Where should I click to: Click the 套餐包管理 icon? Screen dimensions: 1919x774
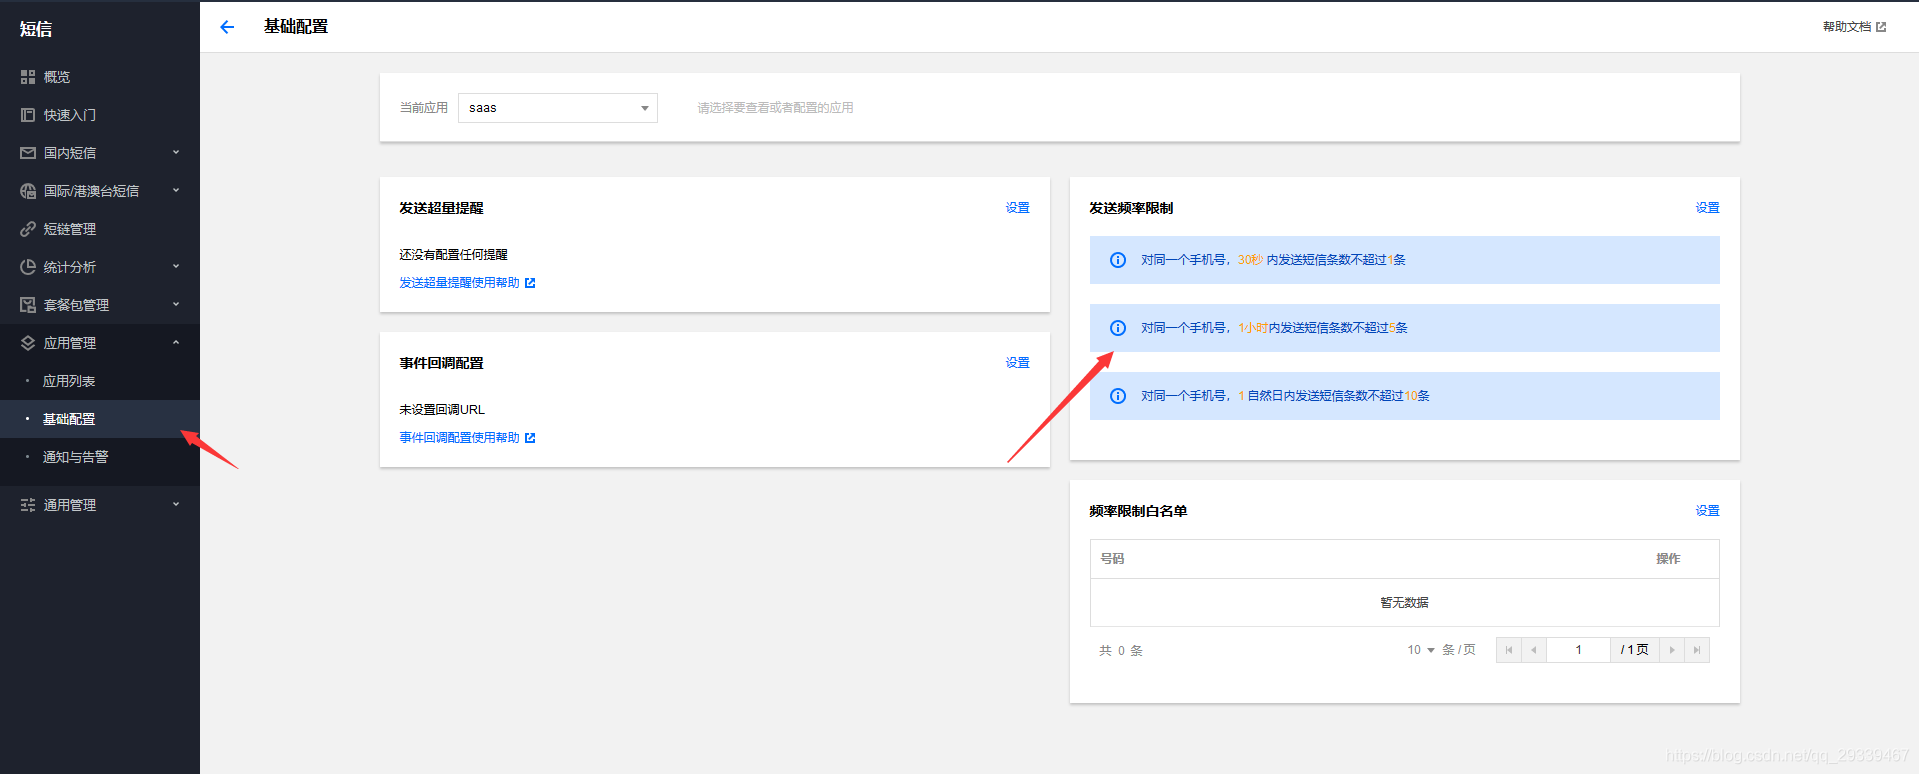tap(28, 305)
